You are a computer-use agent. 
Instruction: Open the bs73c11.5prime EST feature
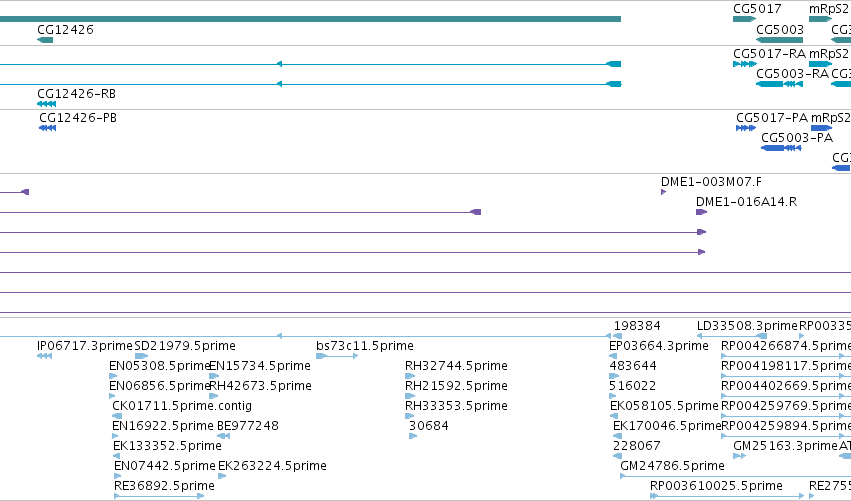click(337, 356)
